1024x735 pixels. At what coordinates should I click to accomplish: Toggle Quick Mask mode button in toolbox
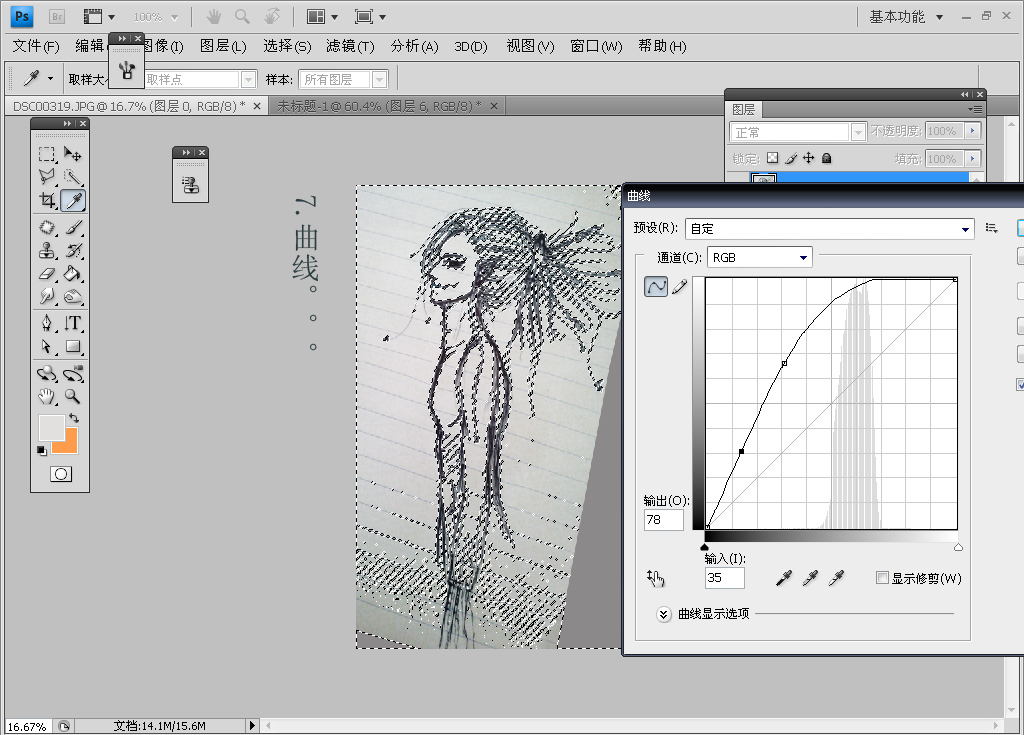[x=60, y=474]
